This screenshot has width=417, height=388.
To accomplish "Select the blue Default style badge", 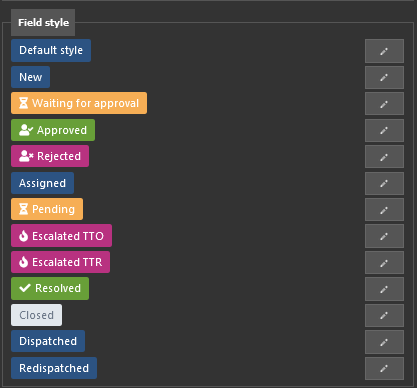I will (51, 50).
